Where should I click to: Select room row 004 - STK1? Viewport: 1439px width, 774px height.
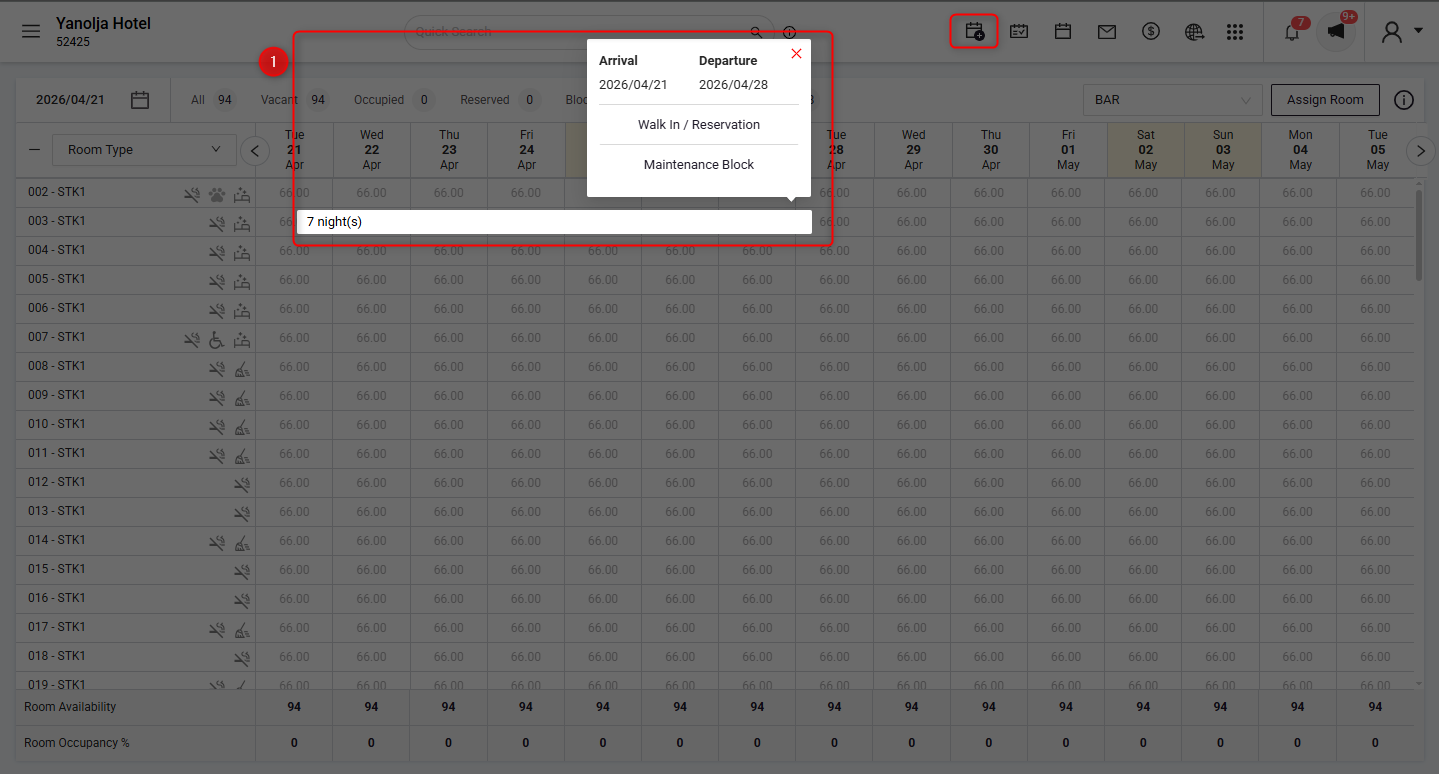point(57,250)
